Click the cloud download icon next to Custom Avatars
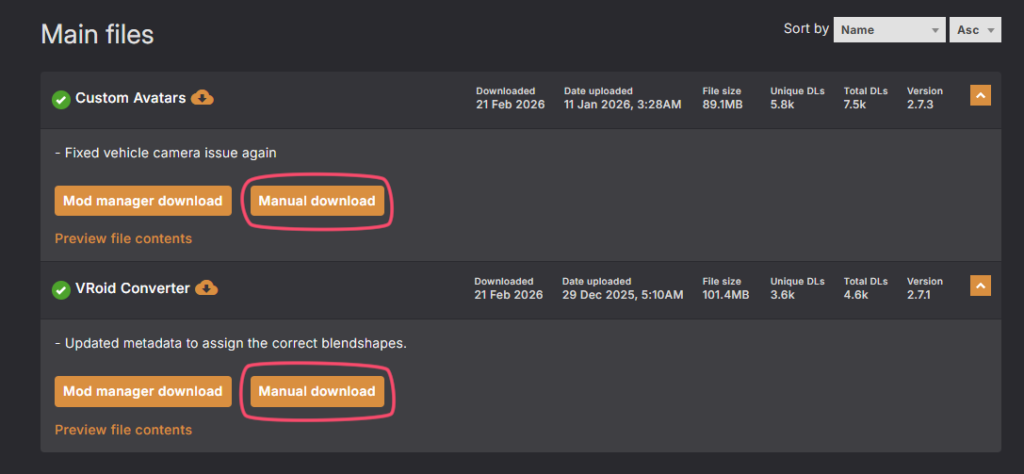Screen dimensions: 1024x474 point(203,97)
